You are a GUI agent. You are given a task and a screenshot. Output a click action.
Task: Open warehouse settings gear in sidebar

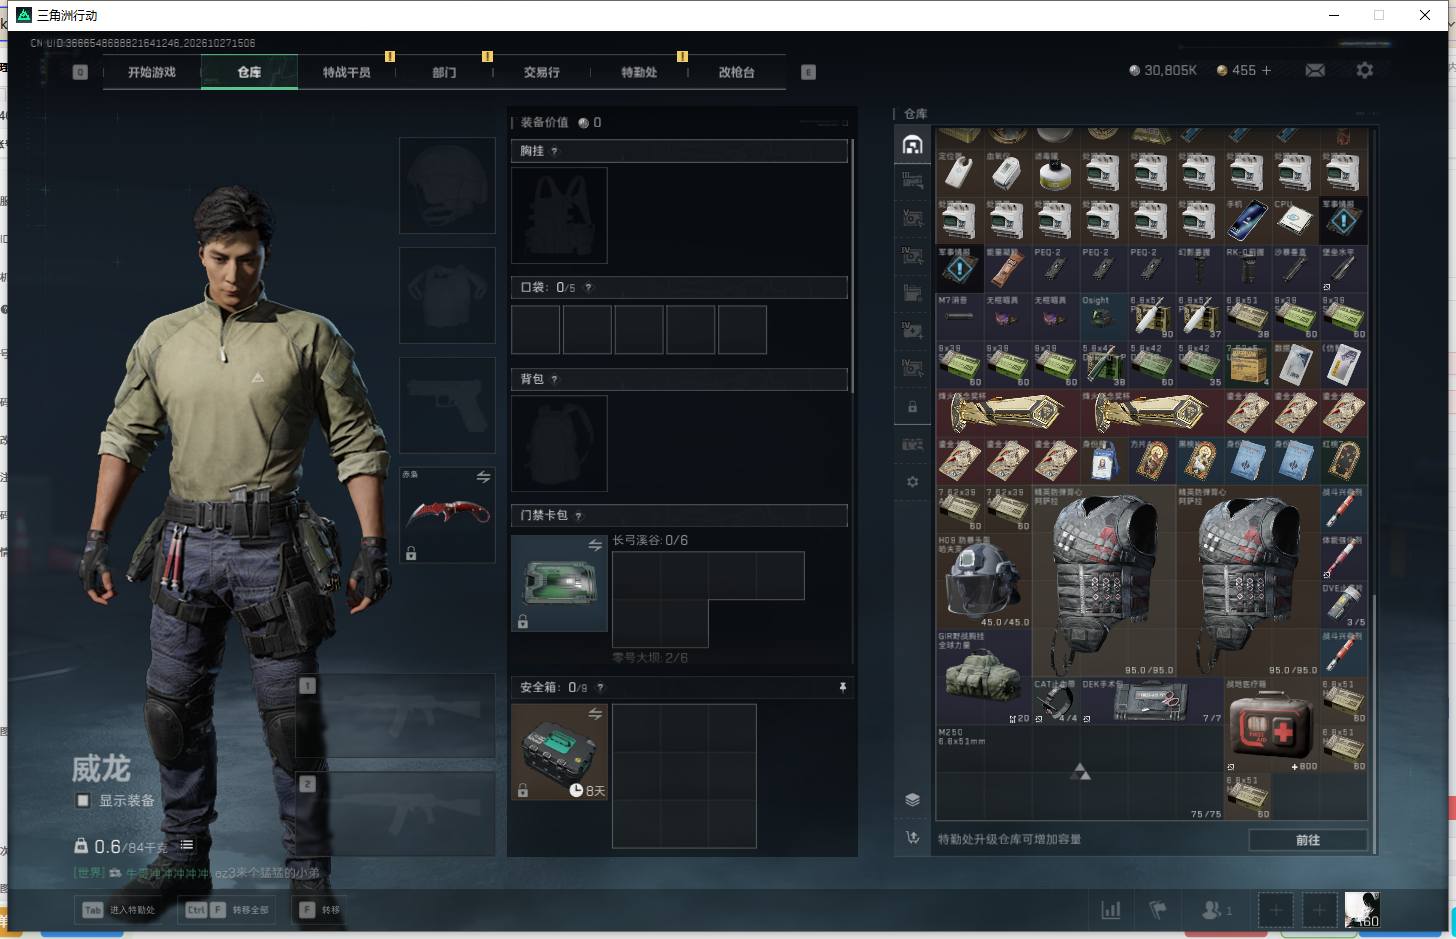(x=912, y=481)
